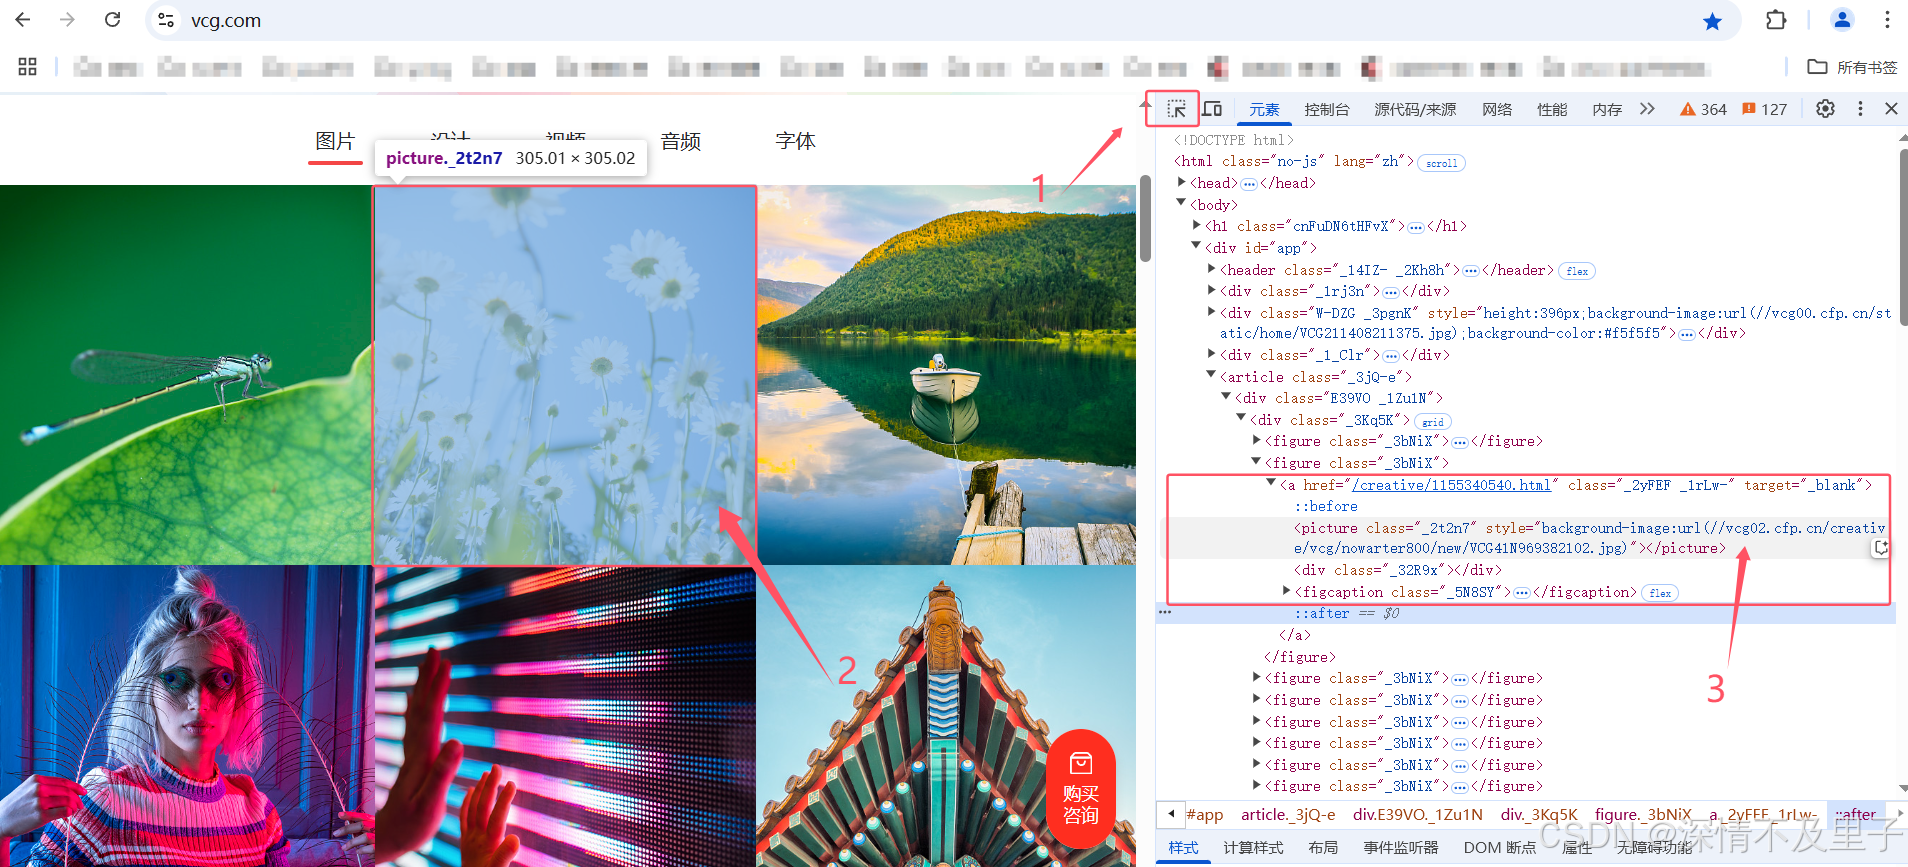The height and width of the screenshot is (867, 1908).
Task: Collapse the div id=app node
Action: (1197, 246)
